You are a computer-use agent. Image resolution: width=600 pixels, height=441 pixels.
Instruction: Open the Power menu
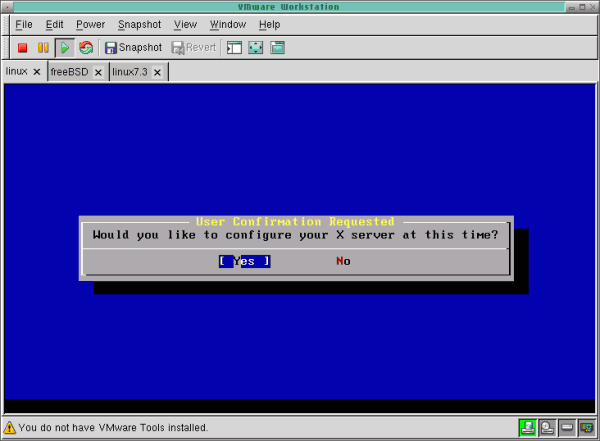point(90,24)
